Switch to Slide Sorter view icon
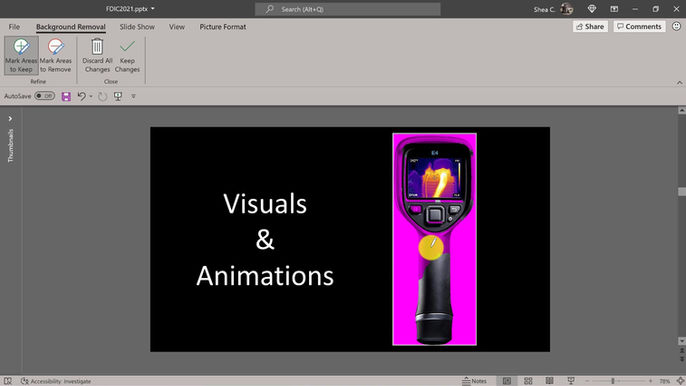This screenshot has width=686, height=386. [x=528, y=381]
